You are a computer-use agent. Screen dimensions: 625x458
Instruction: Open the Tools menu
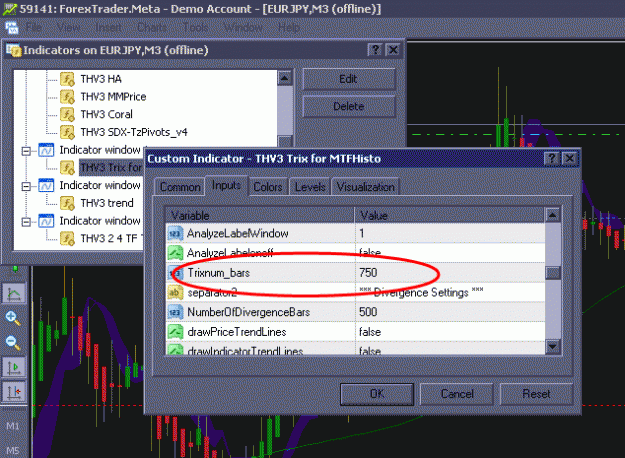(x=195, y=28)
